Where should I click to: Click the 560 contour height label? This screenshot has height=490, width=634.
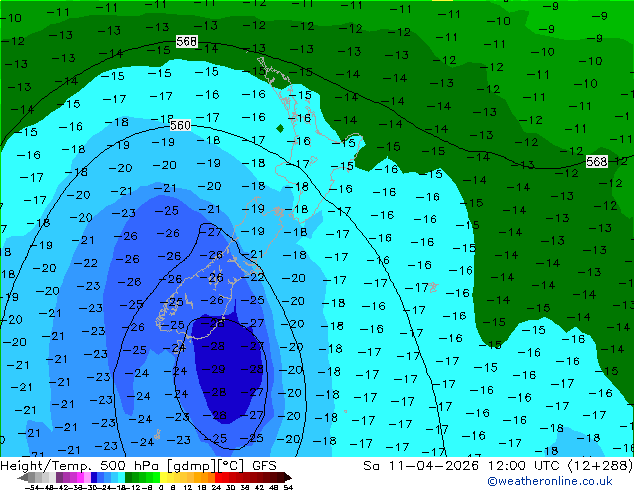click(x=180, y=125)
